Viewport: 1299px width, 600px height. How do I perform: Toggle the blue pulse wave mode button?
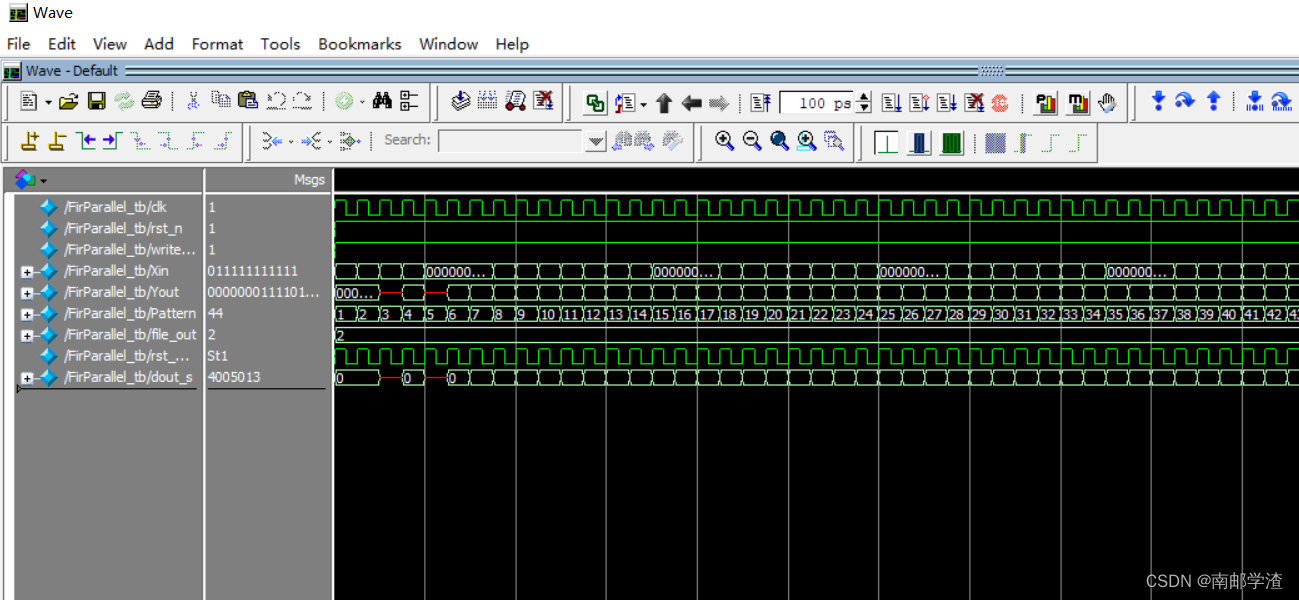919,143
